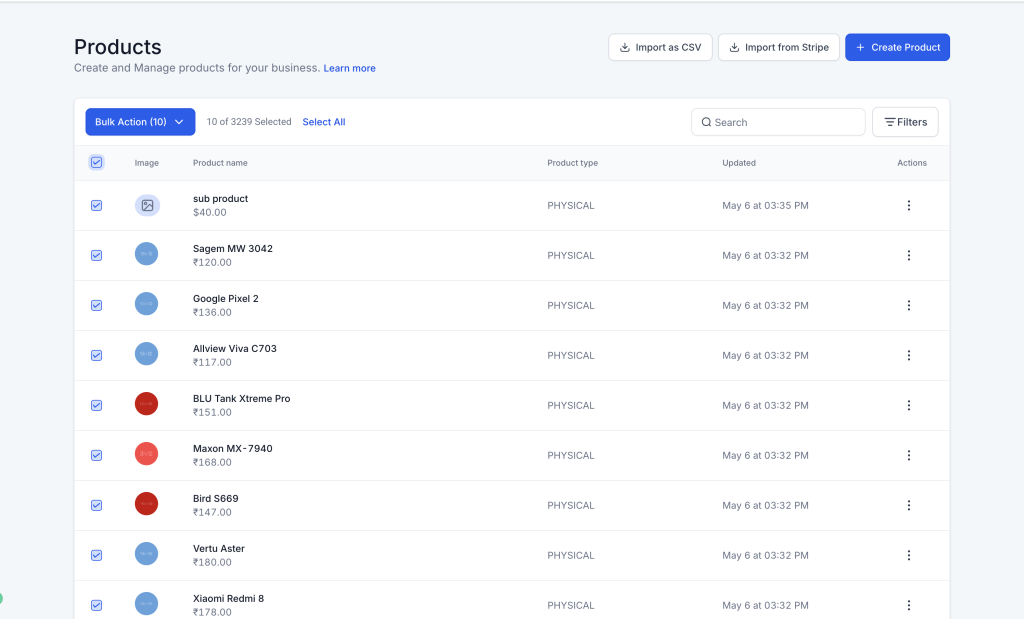Click the Select All link
The width and height of the screenshot is (1024, 619).
pos(324,122)
